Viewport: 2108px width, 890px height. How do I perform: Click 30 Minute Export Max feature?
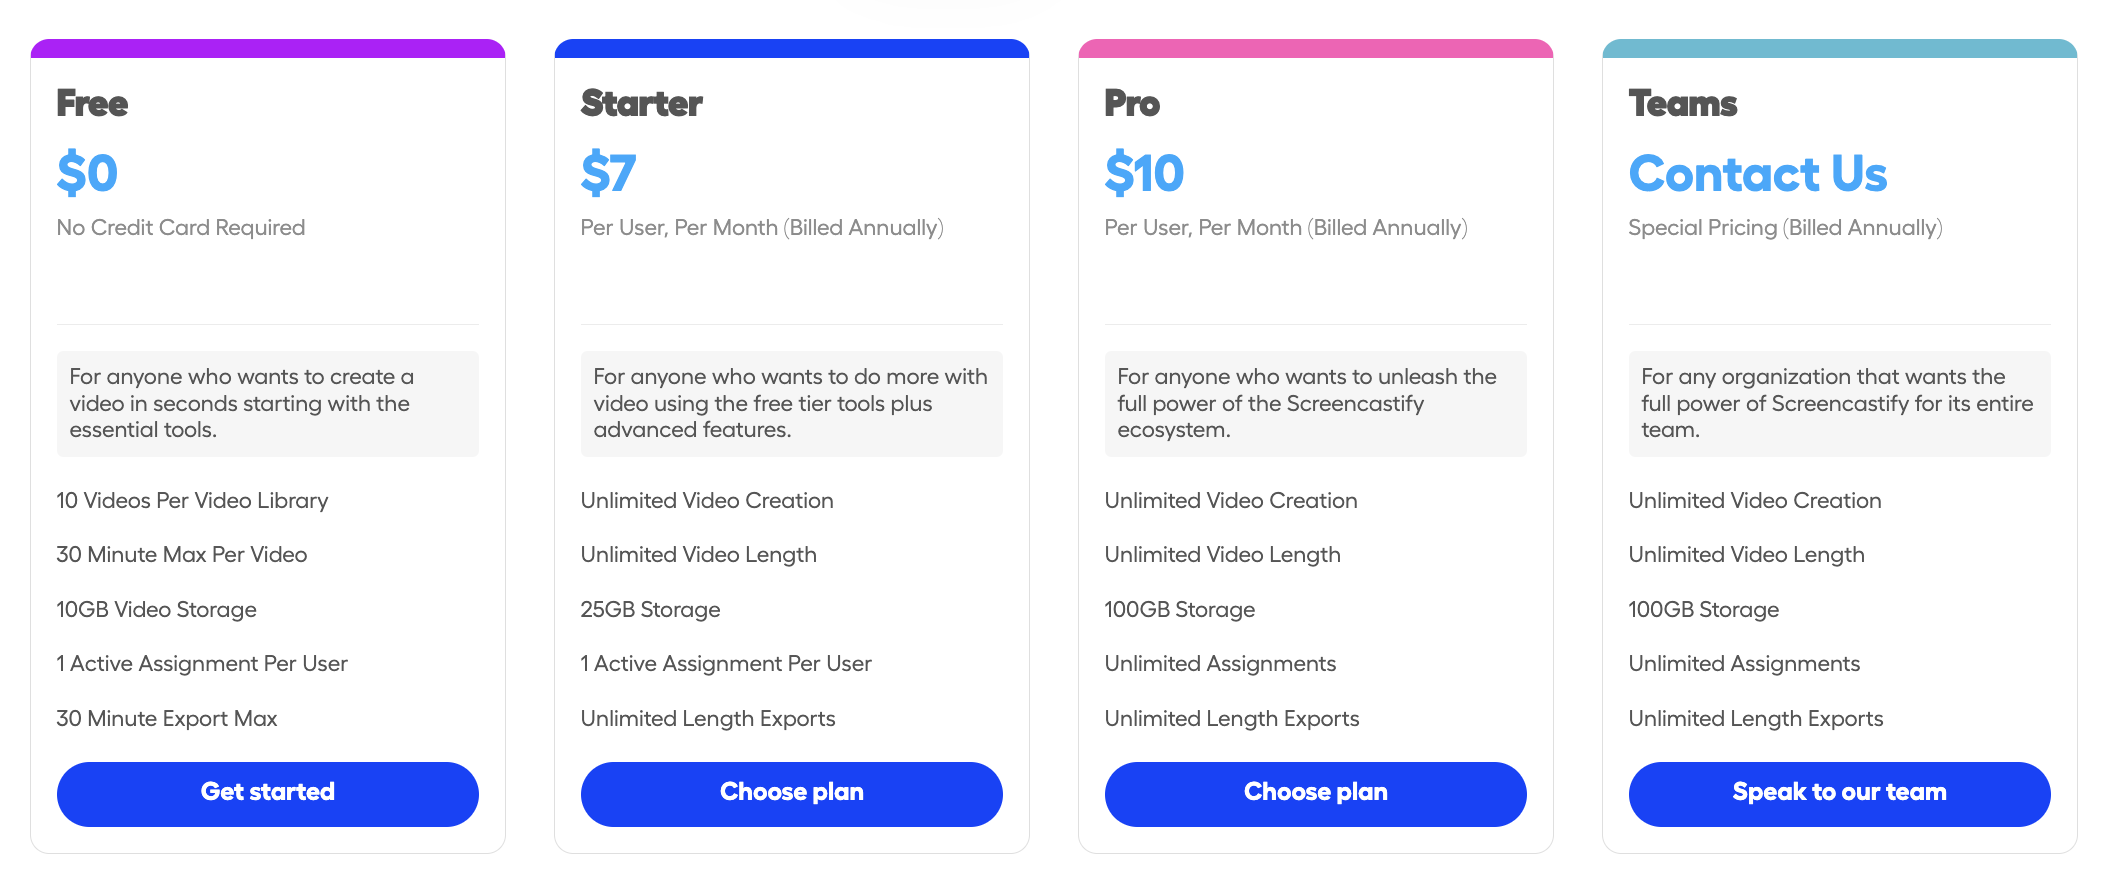[x=167, y=718]
